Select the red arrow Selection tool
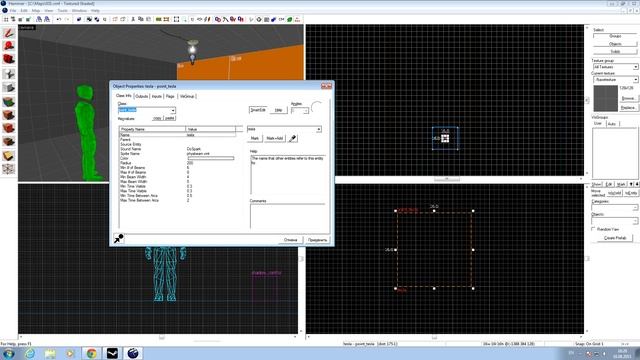 click(9, 33)
